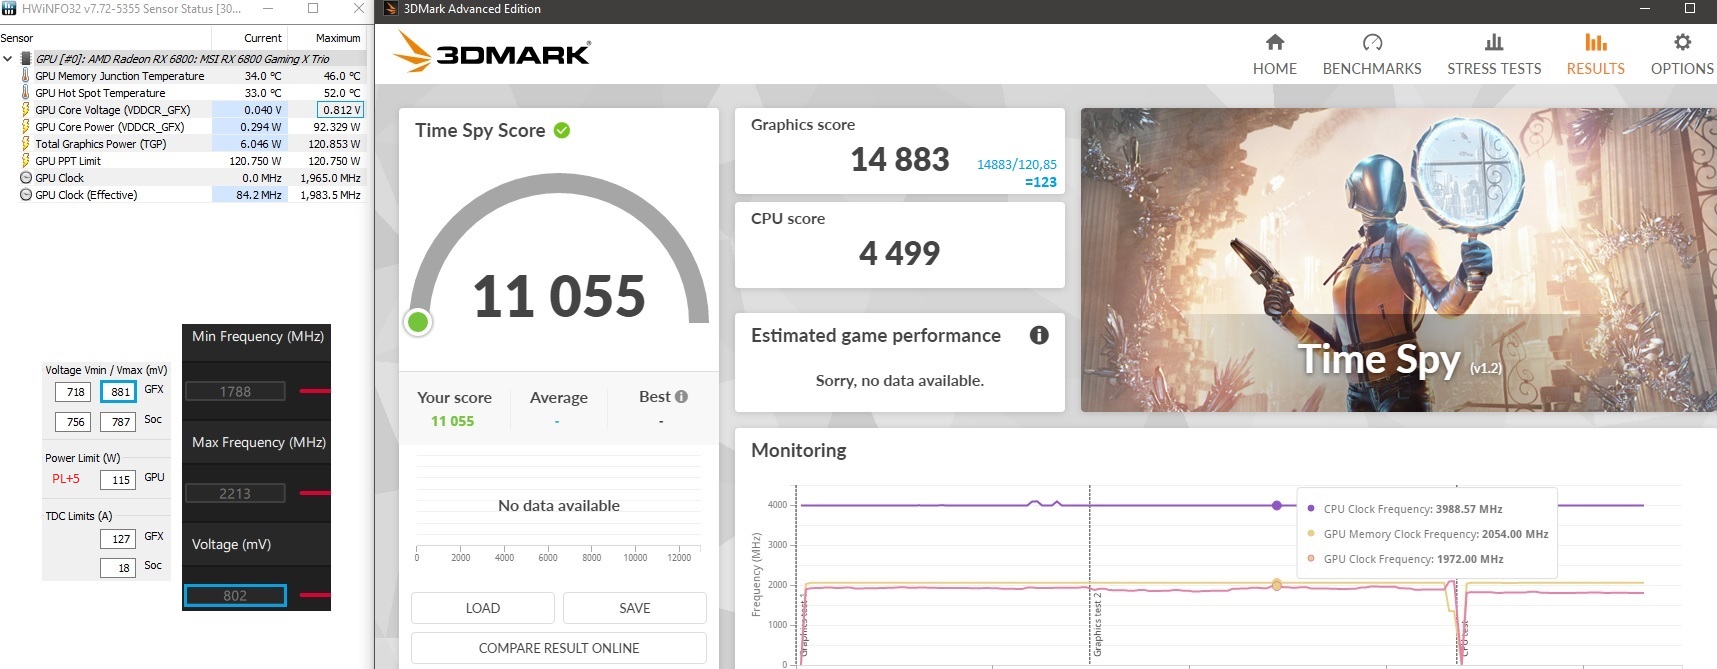This screenshot has width=1717, height=669.
Task: Click the GPU Power Limit field 115
Action: [x=119, y=480]
